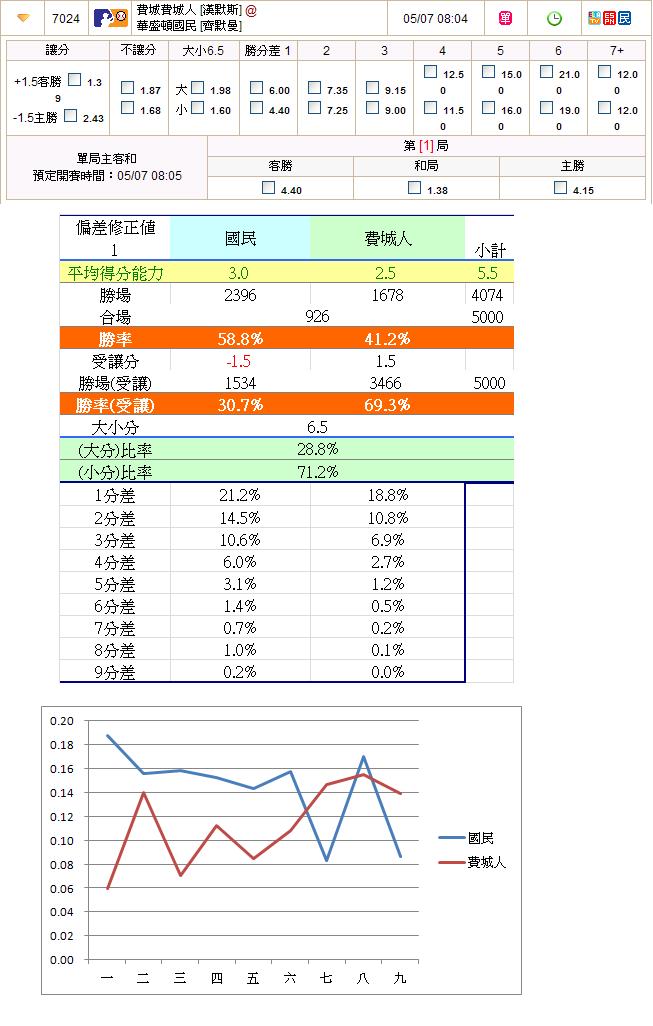
Task: Click the 69.3% handicap win rate
Action: [387, 405]
